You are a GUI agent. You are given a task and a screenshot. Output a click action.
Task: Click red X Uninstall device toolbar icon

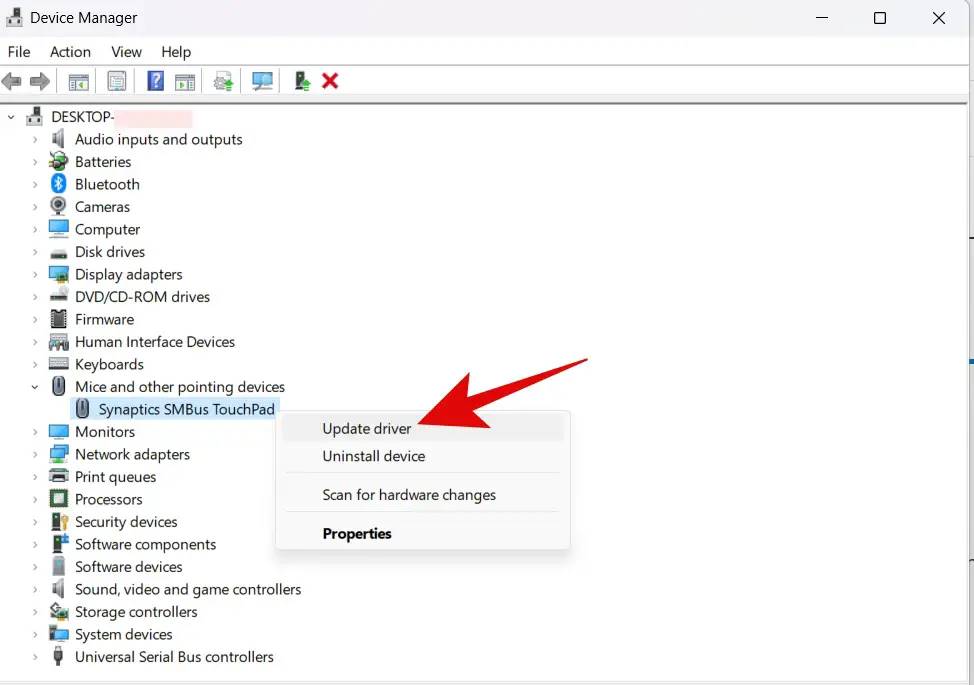click(330, 81)
